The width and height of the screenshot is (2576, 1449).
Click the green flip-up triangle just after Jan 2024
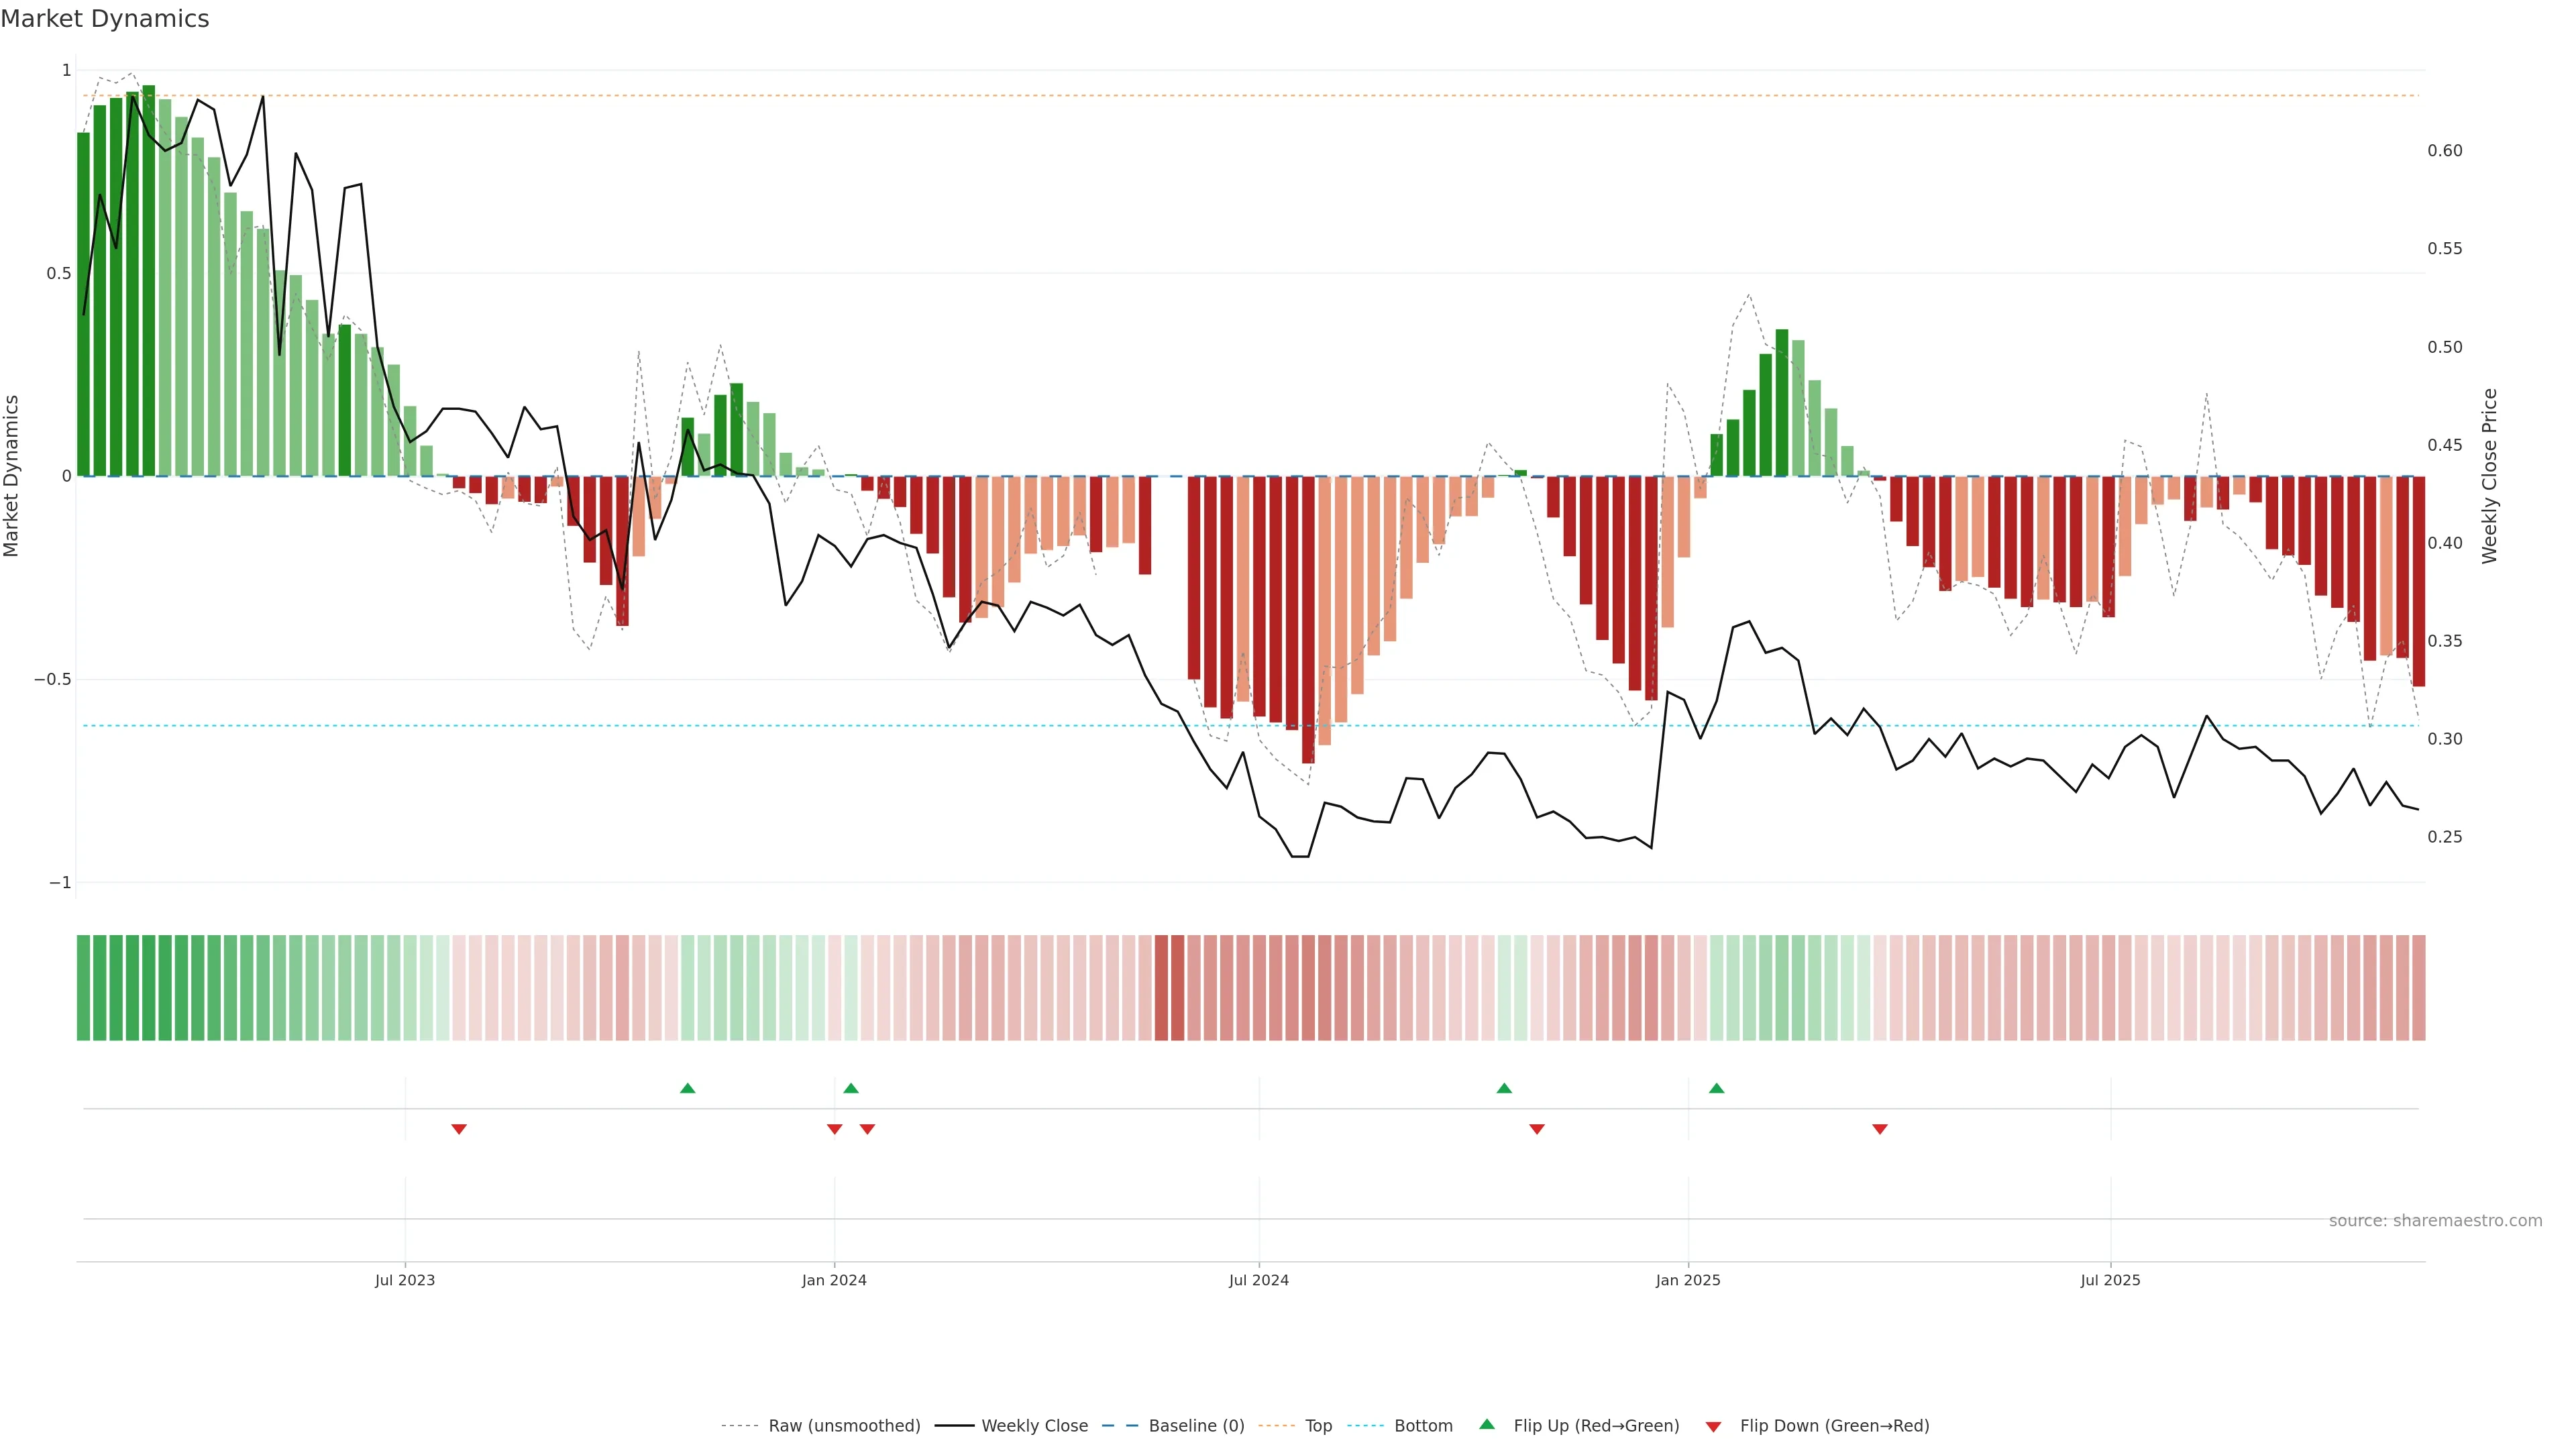tap(851, 1088)
